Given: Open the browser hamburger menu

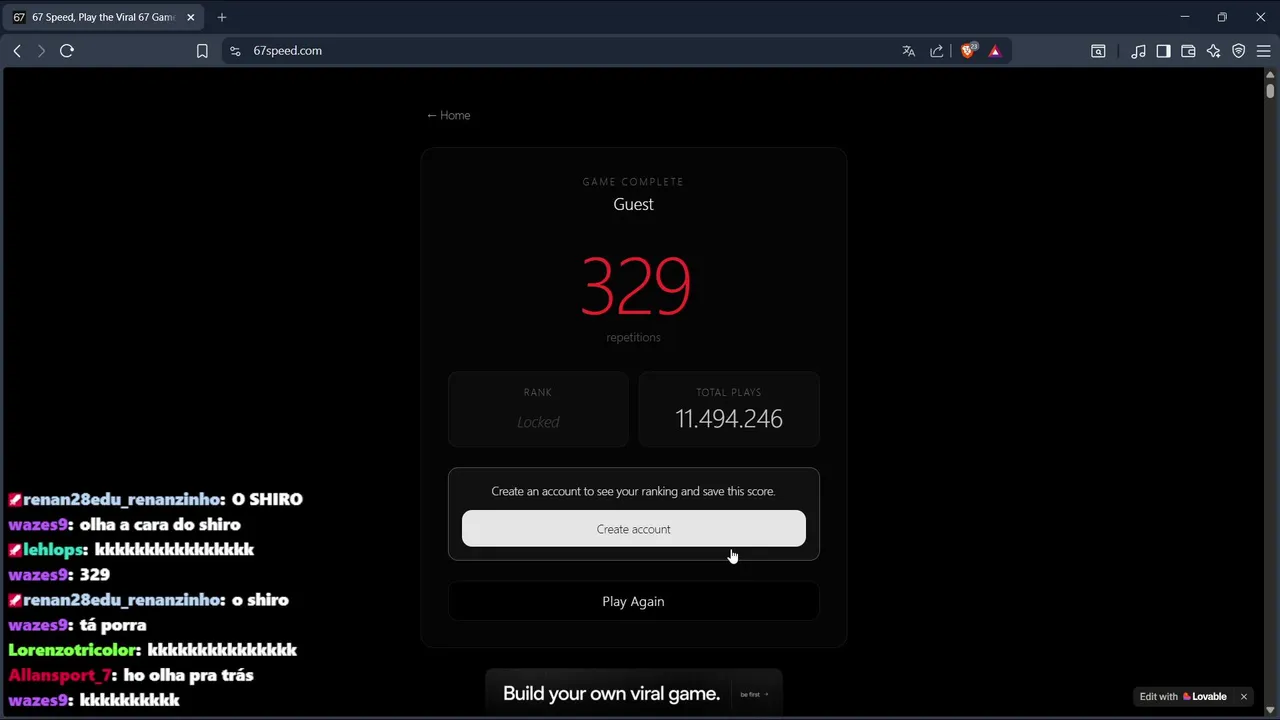Looking at the screenshot, I should click(1263, 51).
